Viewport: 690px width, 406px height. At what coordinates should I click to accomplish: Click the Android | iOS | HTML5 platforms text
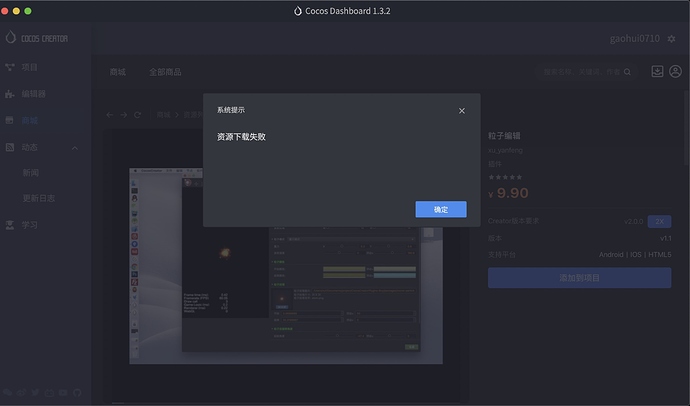pyautogui.click(x=635, y=254)
